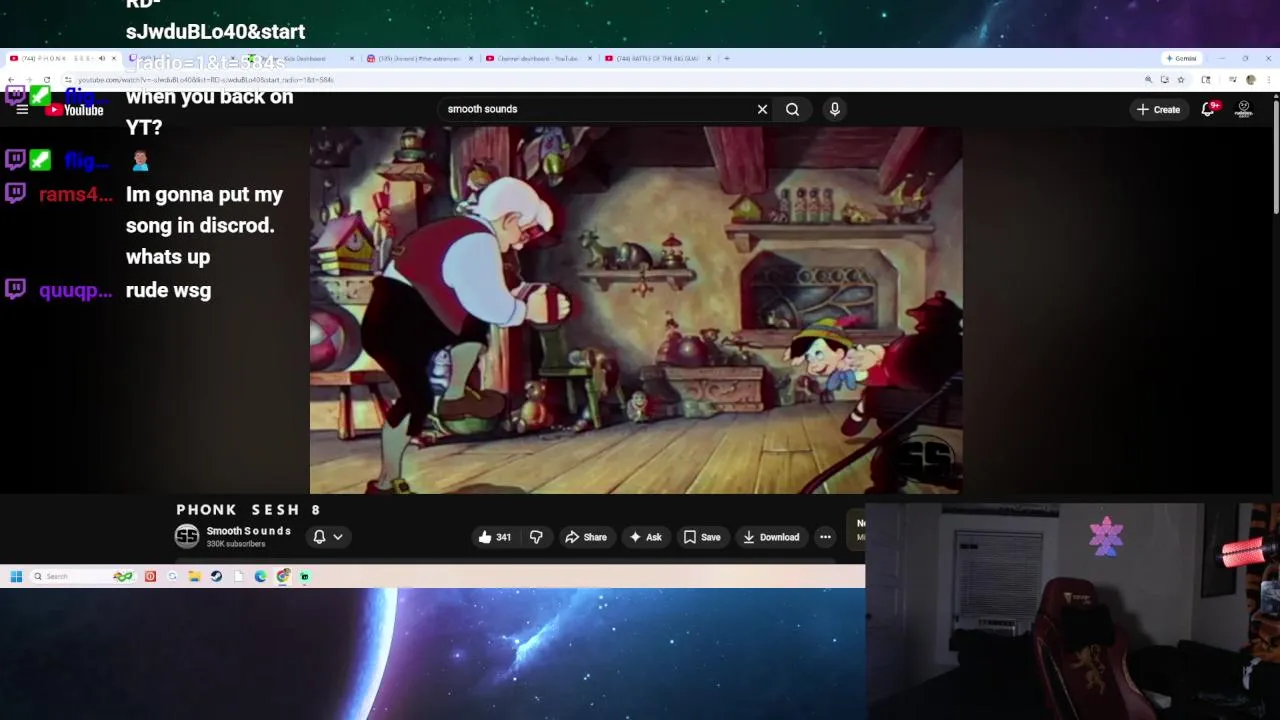Switch to the Discord browser tab
The image size is (1280, 720).
[x=418, y=58]
